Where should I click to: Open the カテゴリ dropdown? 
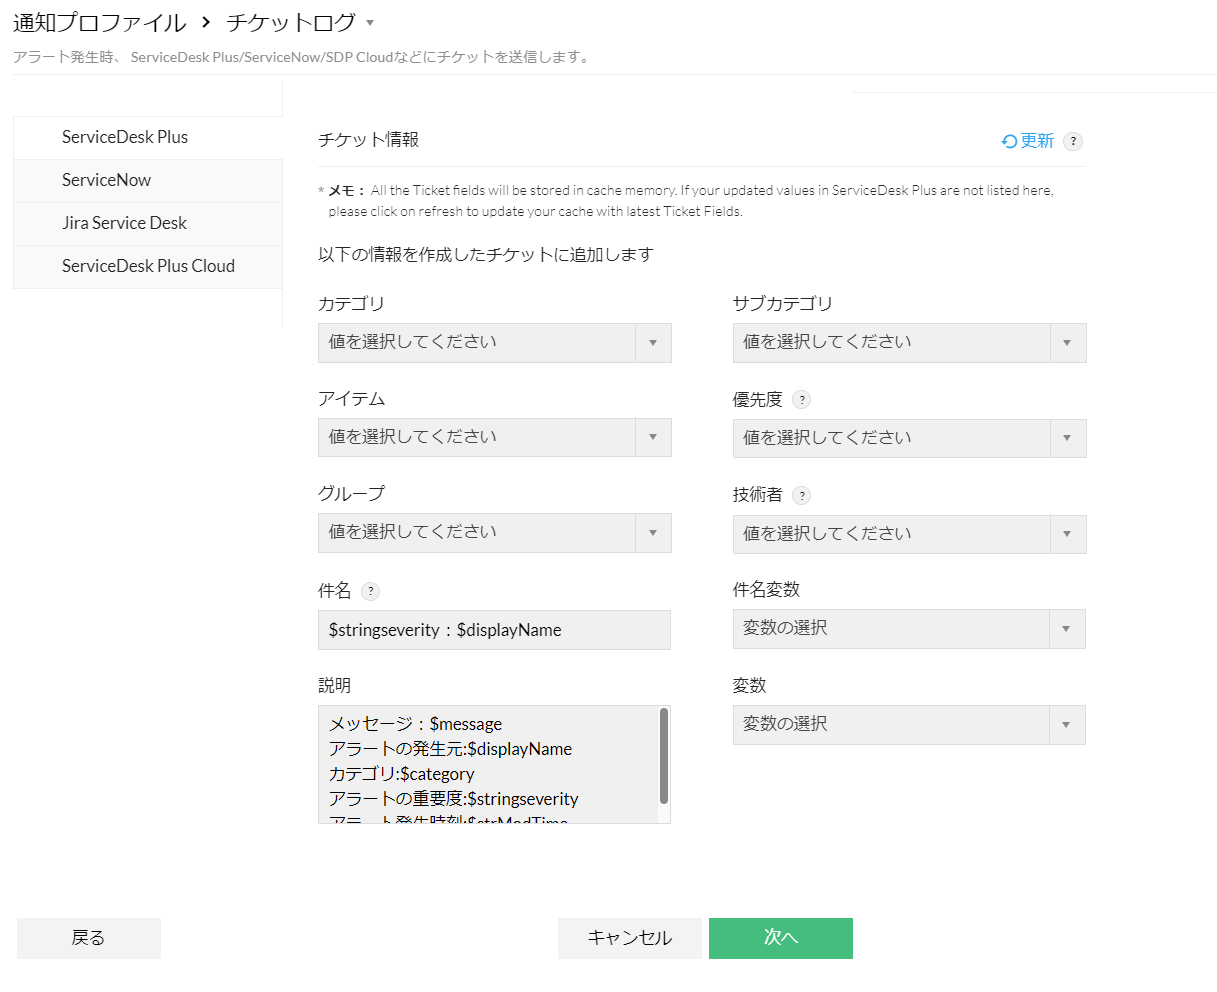click(494, 343)
